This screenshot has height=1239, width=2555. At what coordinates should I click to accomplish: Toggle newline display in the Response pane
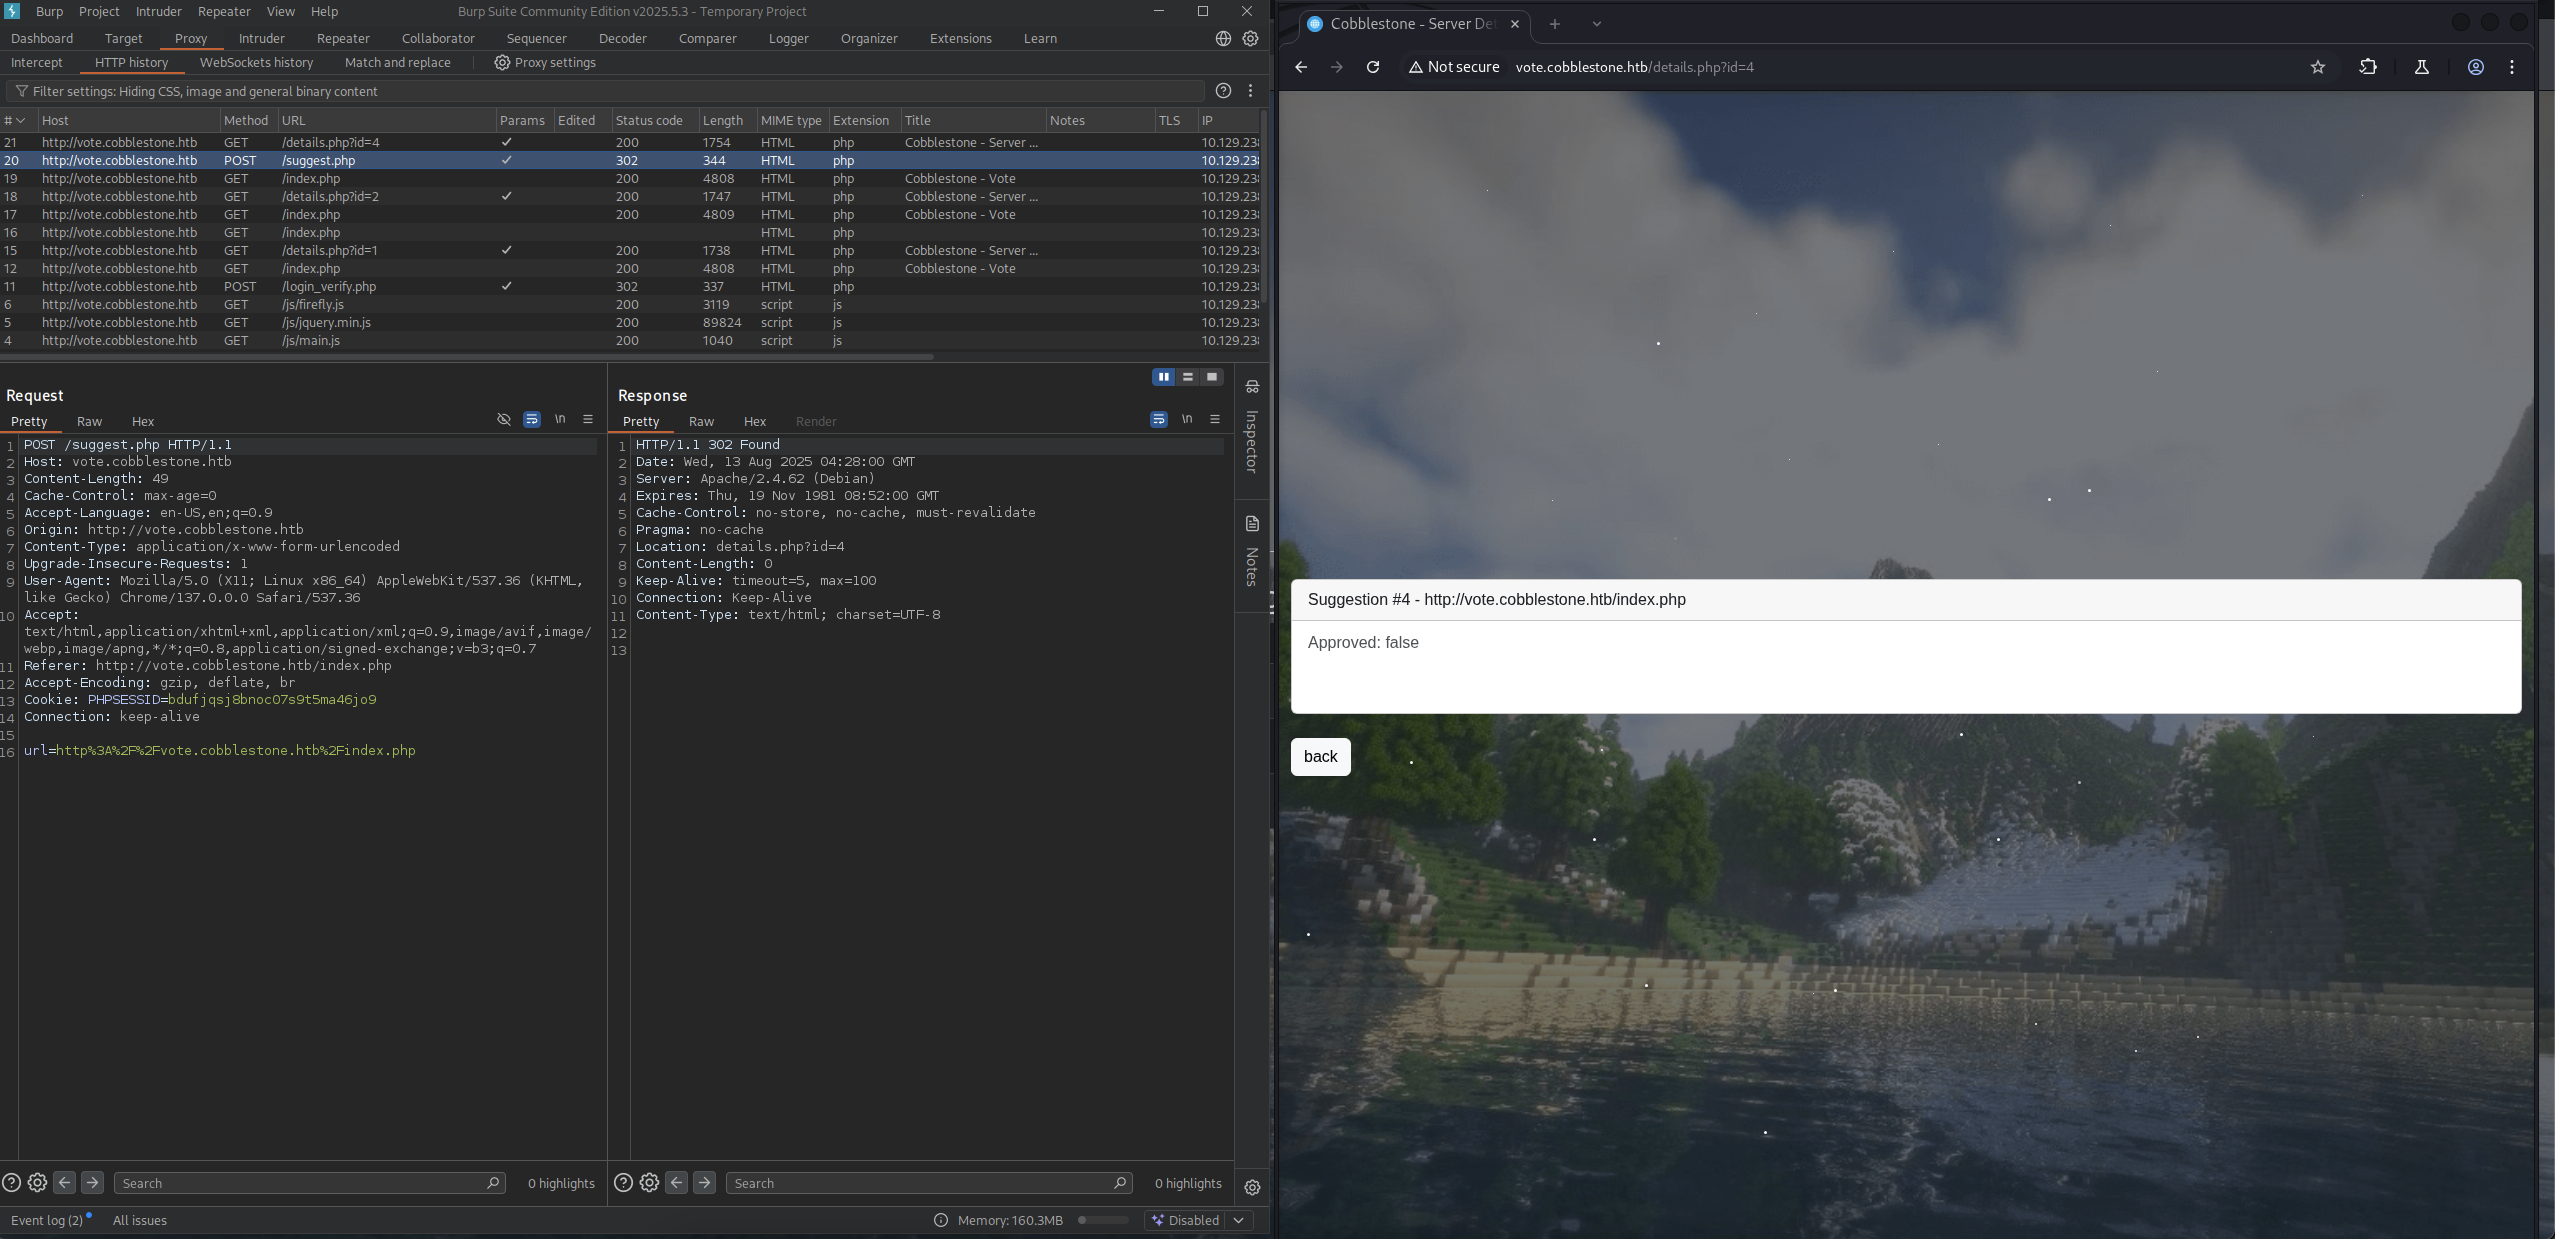tap(1187, 419)
